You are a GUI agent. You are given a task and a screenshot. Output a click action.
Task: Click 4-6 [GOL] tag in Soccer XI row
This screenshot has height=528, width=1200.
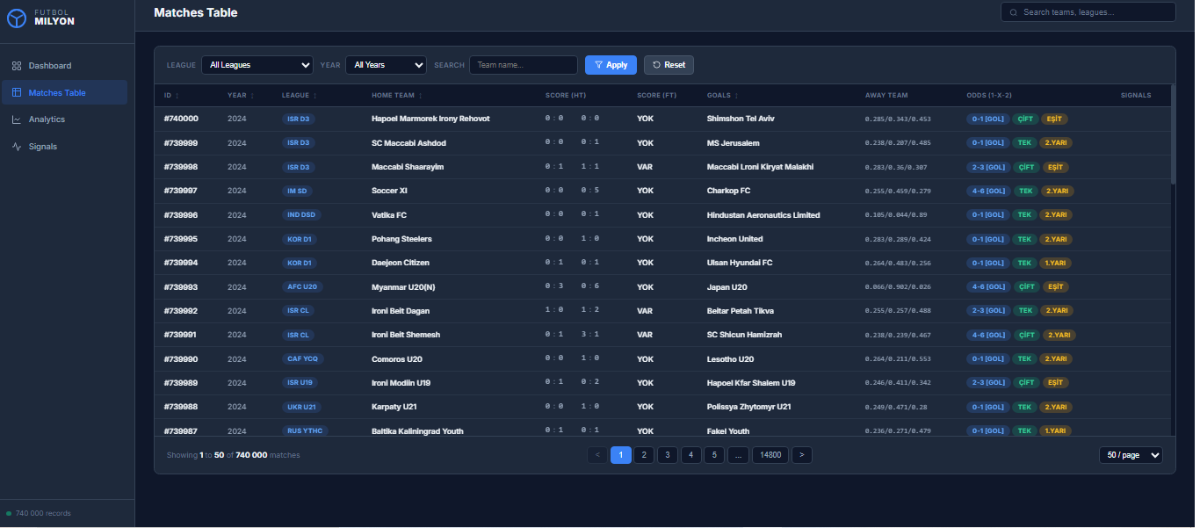coord(988,191)
